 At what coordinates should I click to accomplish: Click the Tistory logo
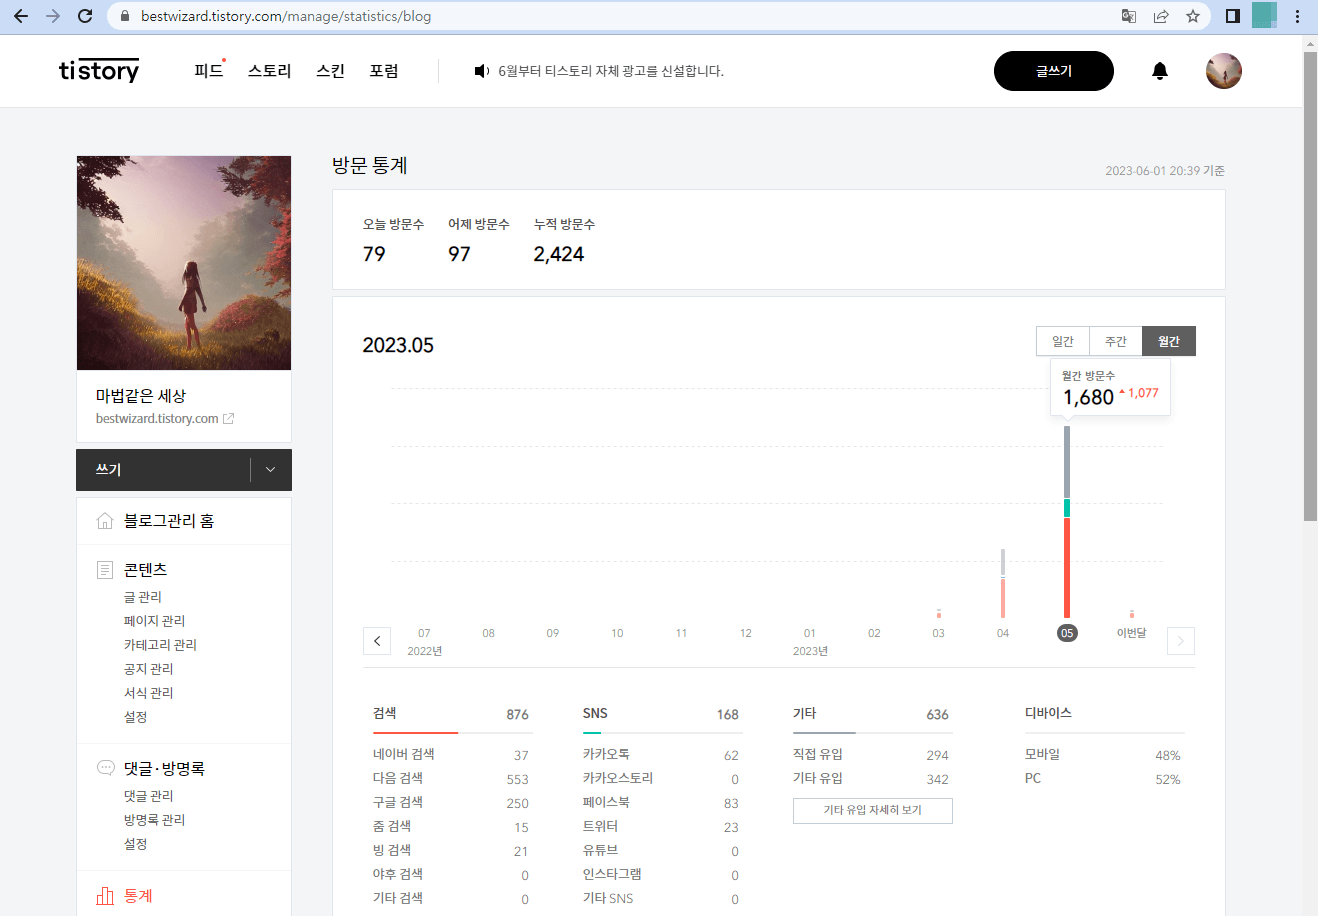pyautogui.click(x=98, y=70)
